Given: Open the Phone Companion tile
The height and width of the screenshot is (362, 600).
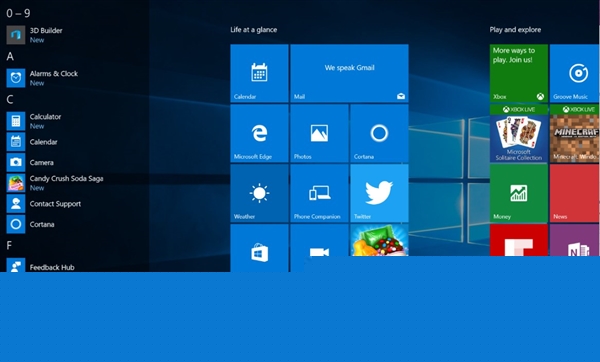Looking at the screenshot, I should (319, 193).
